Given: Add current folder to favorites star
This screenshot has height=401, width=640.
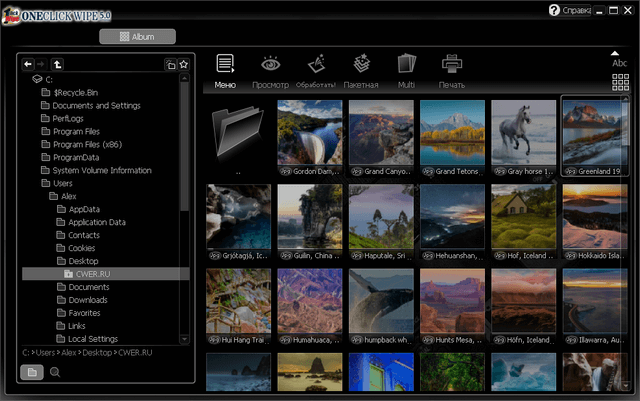Looking at the screenshot, I should coord(183,64).
